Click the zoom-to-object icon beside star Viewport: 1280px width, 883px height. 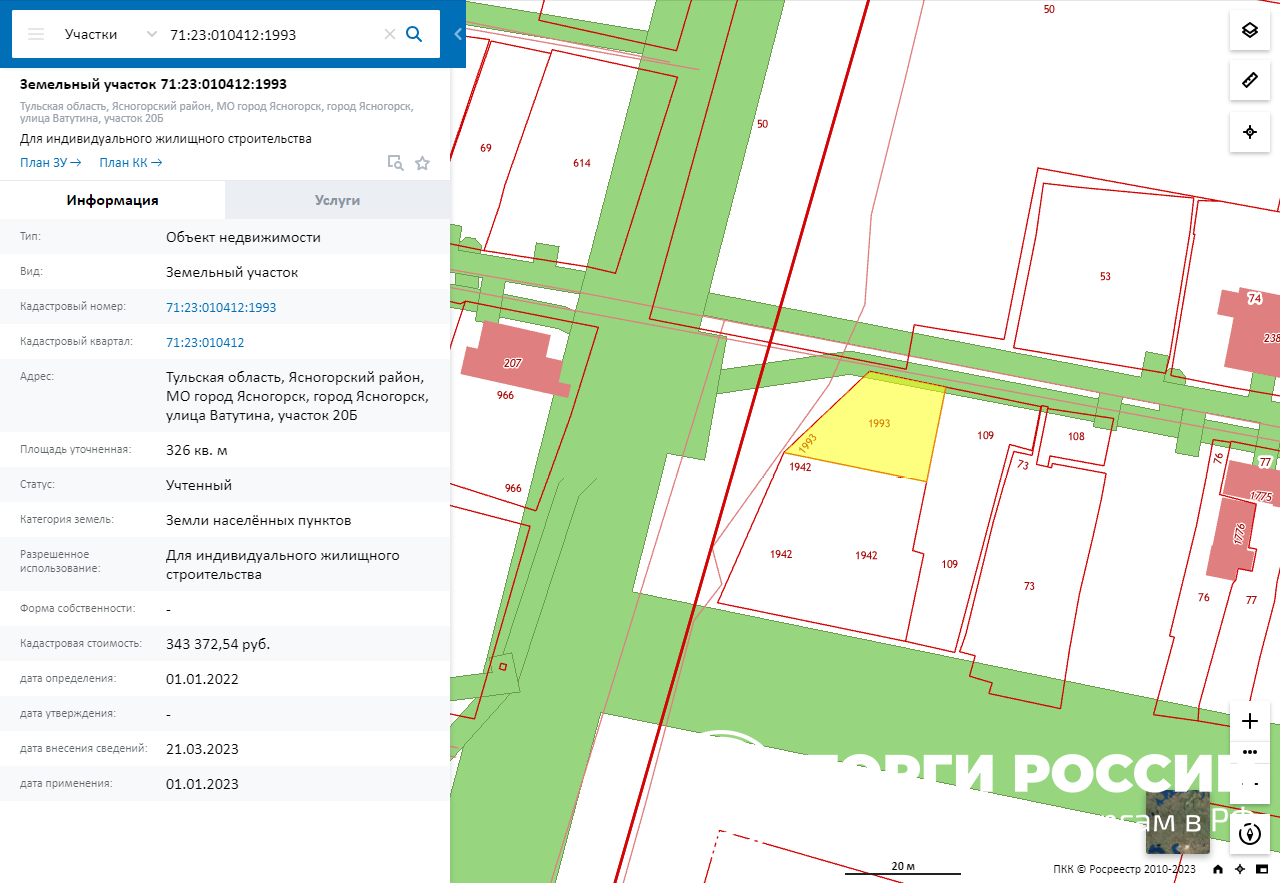click(x=395, y=163)
